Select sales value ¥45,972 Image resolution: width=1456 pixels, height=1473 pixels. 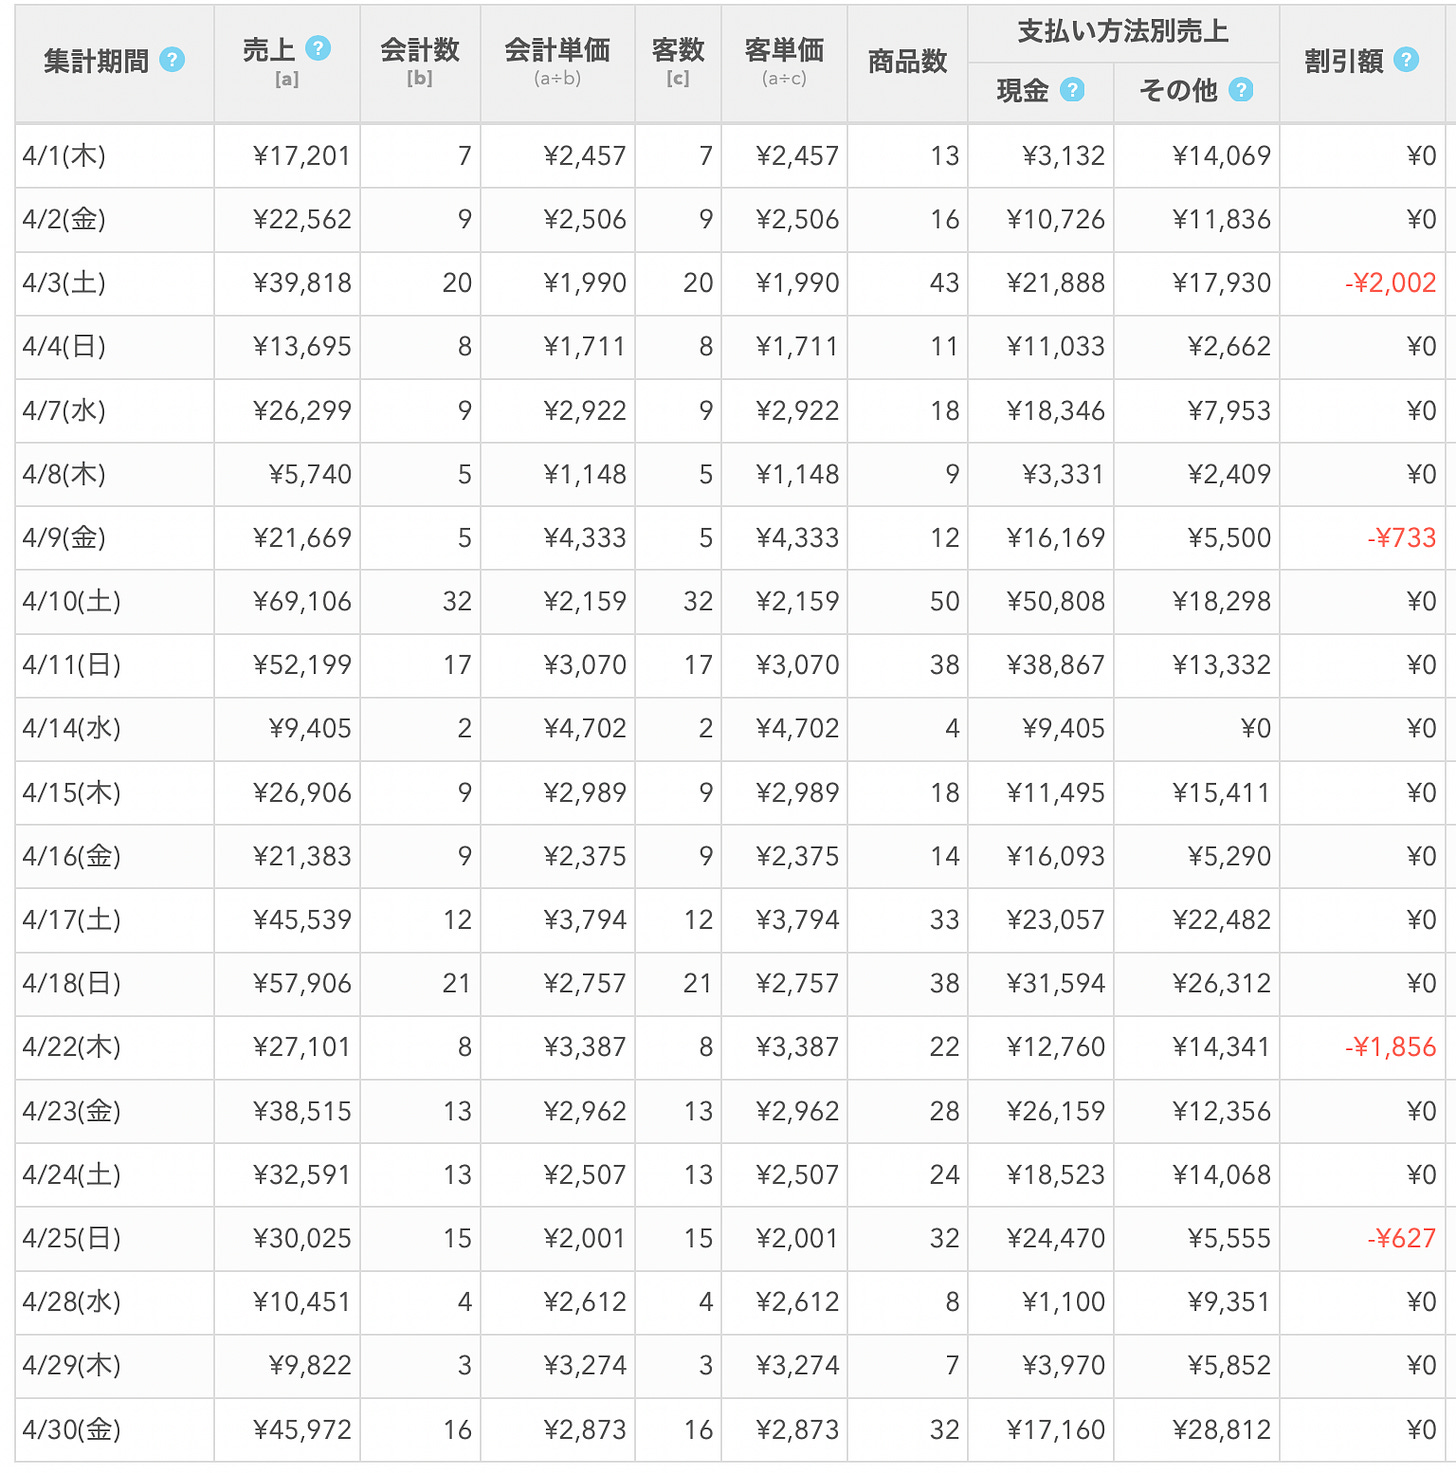(x=302, y=1430)
